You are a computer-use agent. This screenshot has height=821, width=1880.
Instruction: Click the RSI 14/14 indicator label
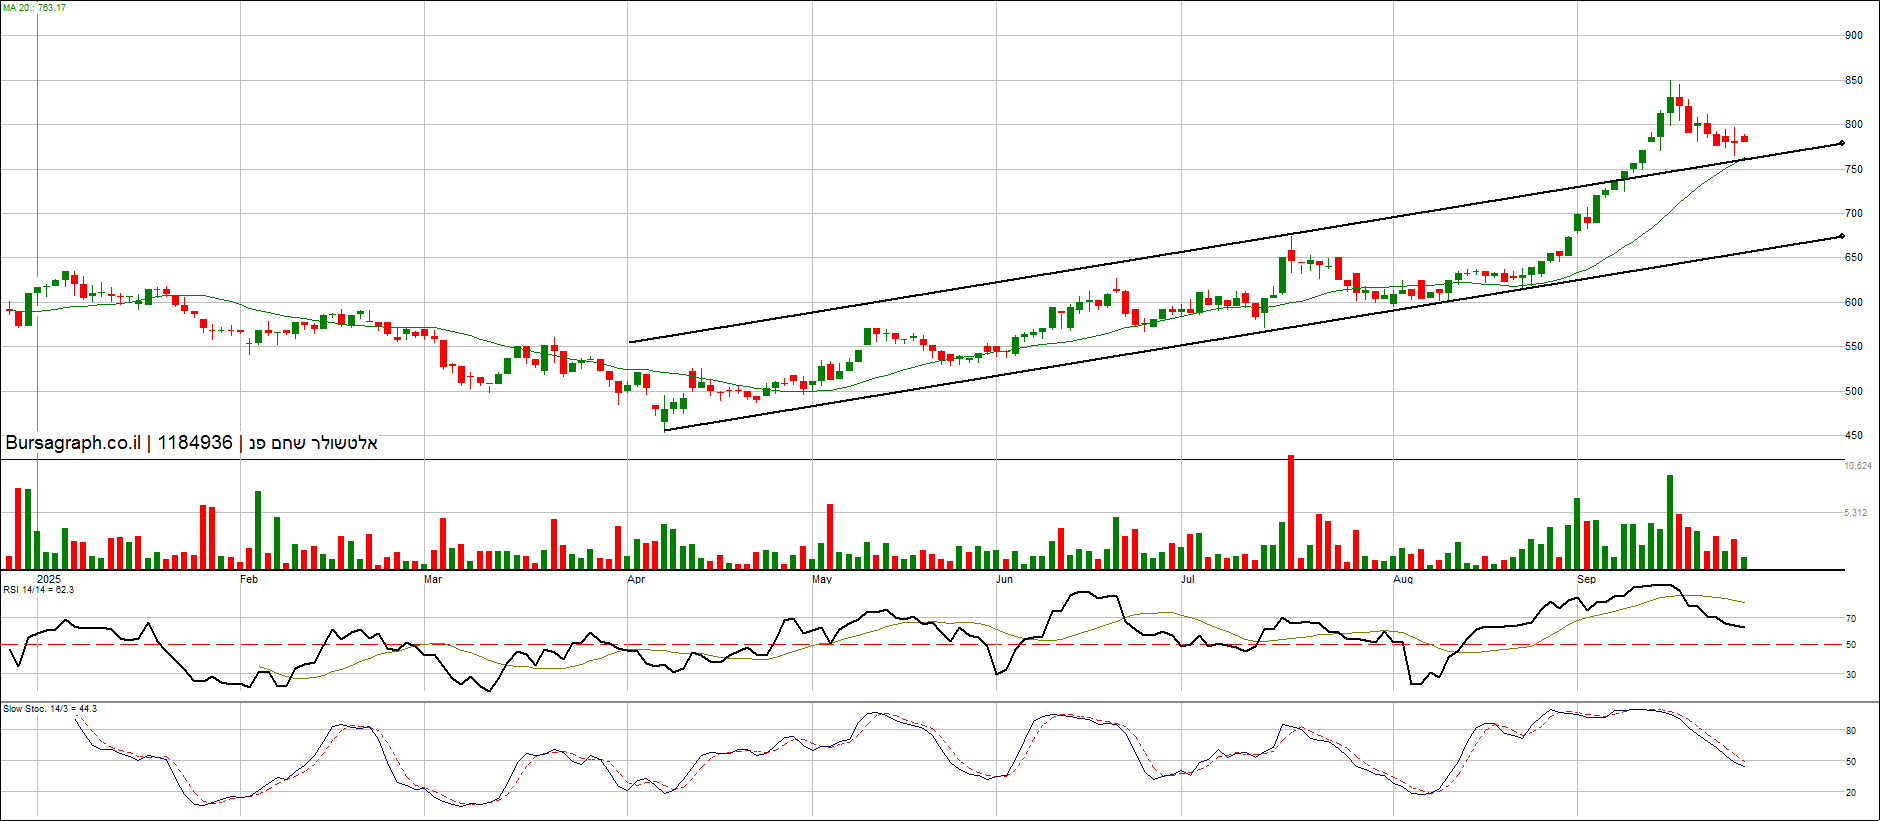[x=38, y=590]
